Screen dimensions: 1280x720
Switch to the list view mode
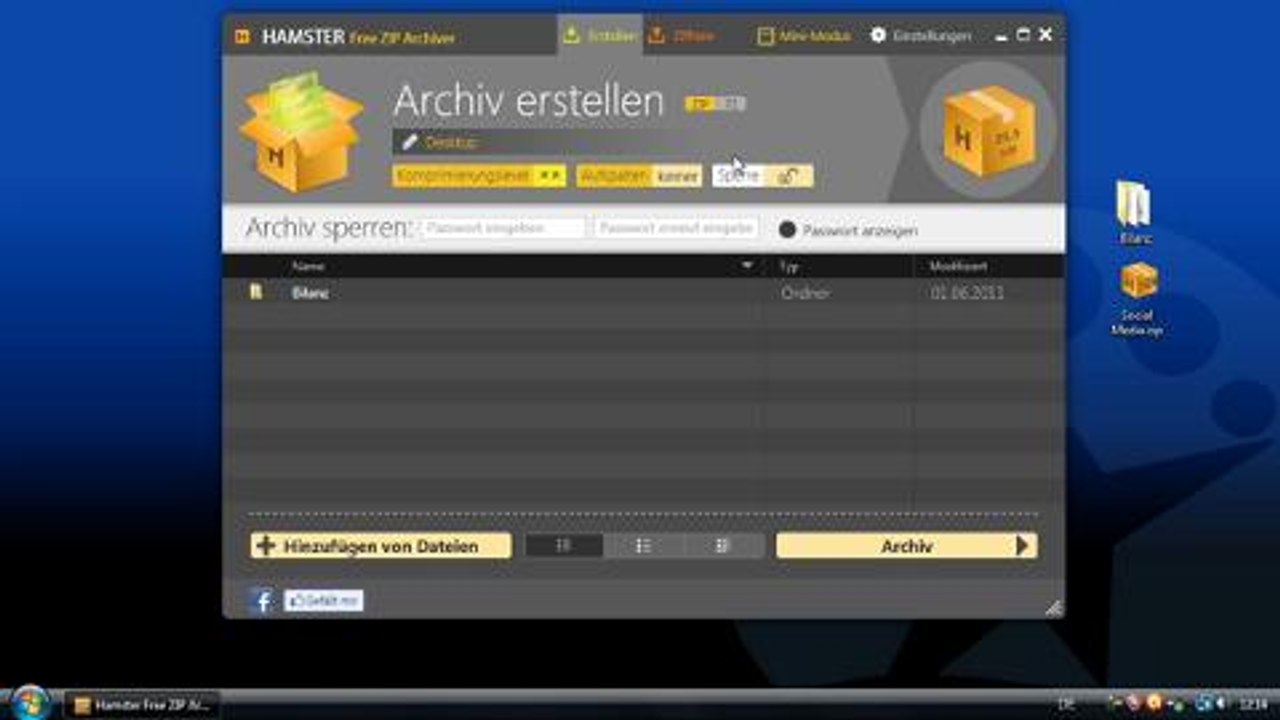pyautogui.click(x=644, y=546)
